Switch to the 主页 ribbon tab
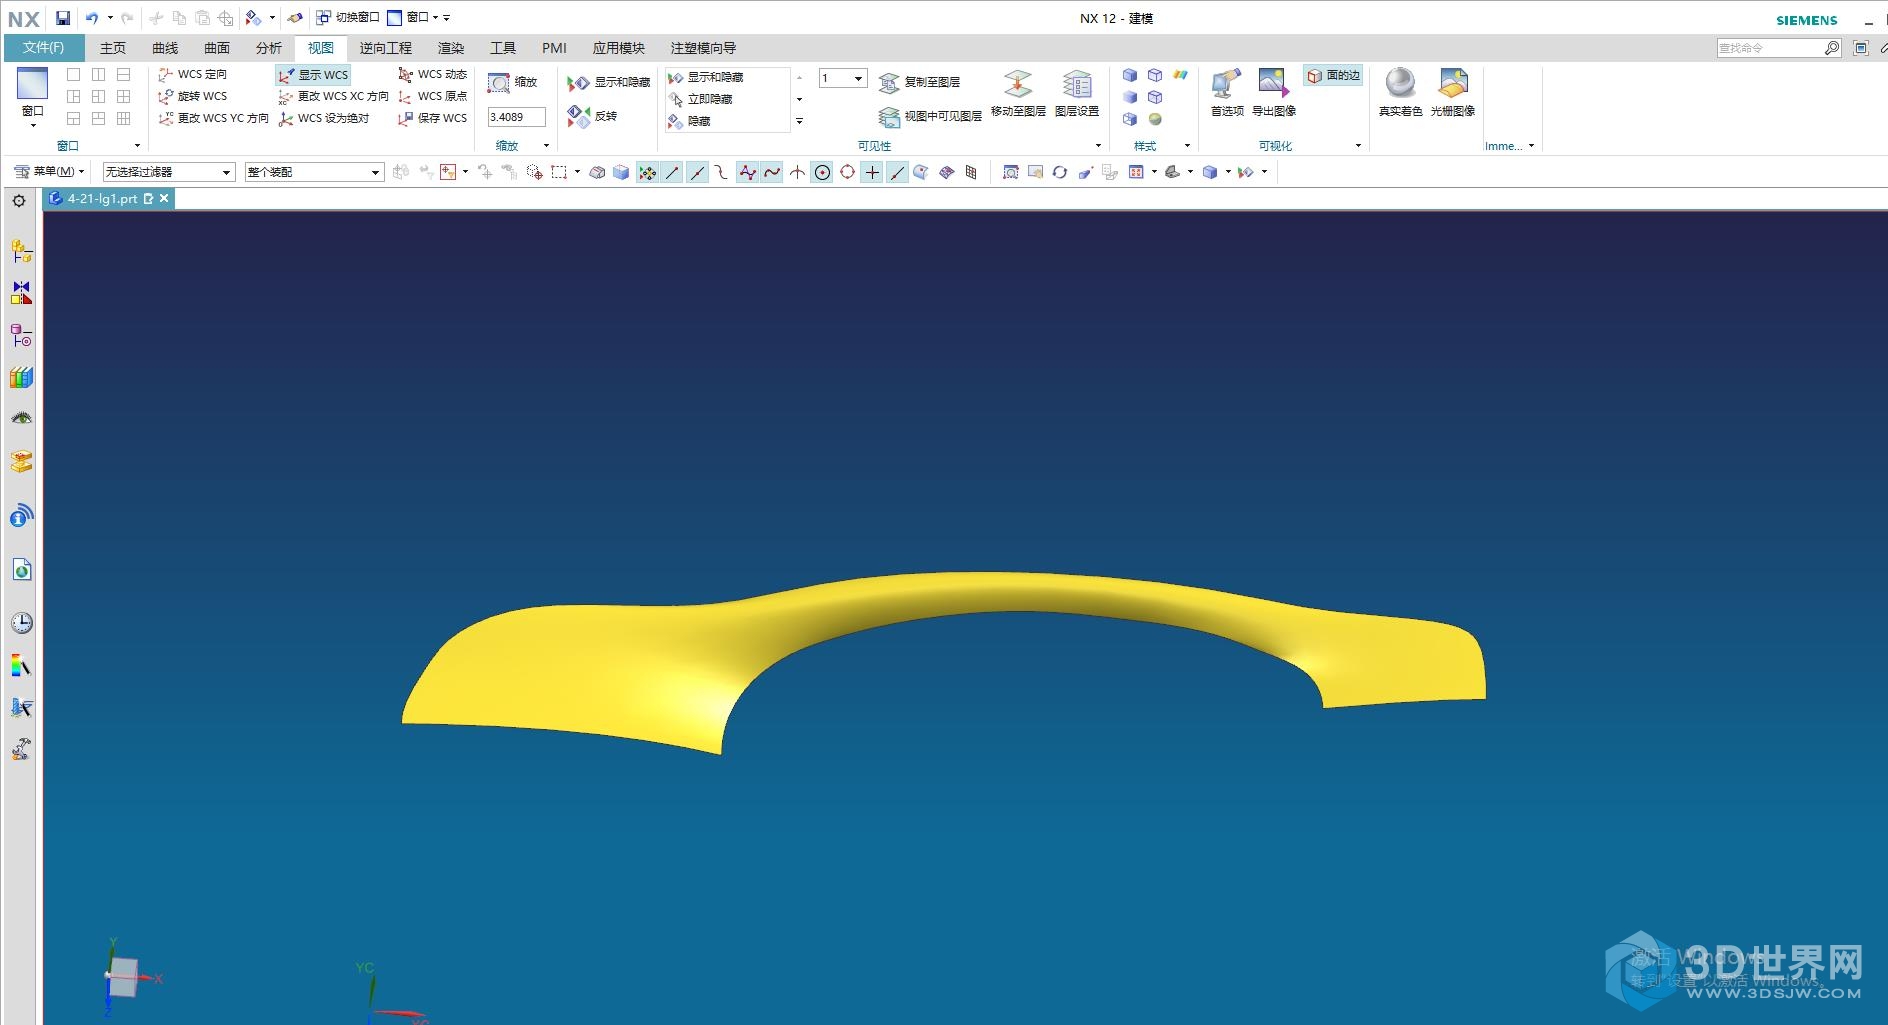Screen dimensions: 1888x1025 pos(113,48)
